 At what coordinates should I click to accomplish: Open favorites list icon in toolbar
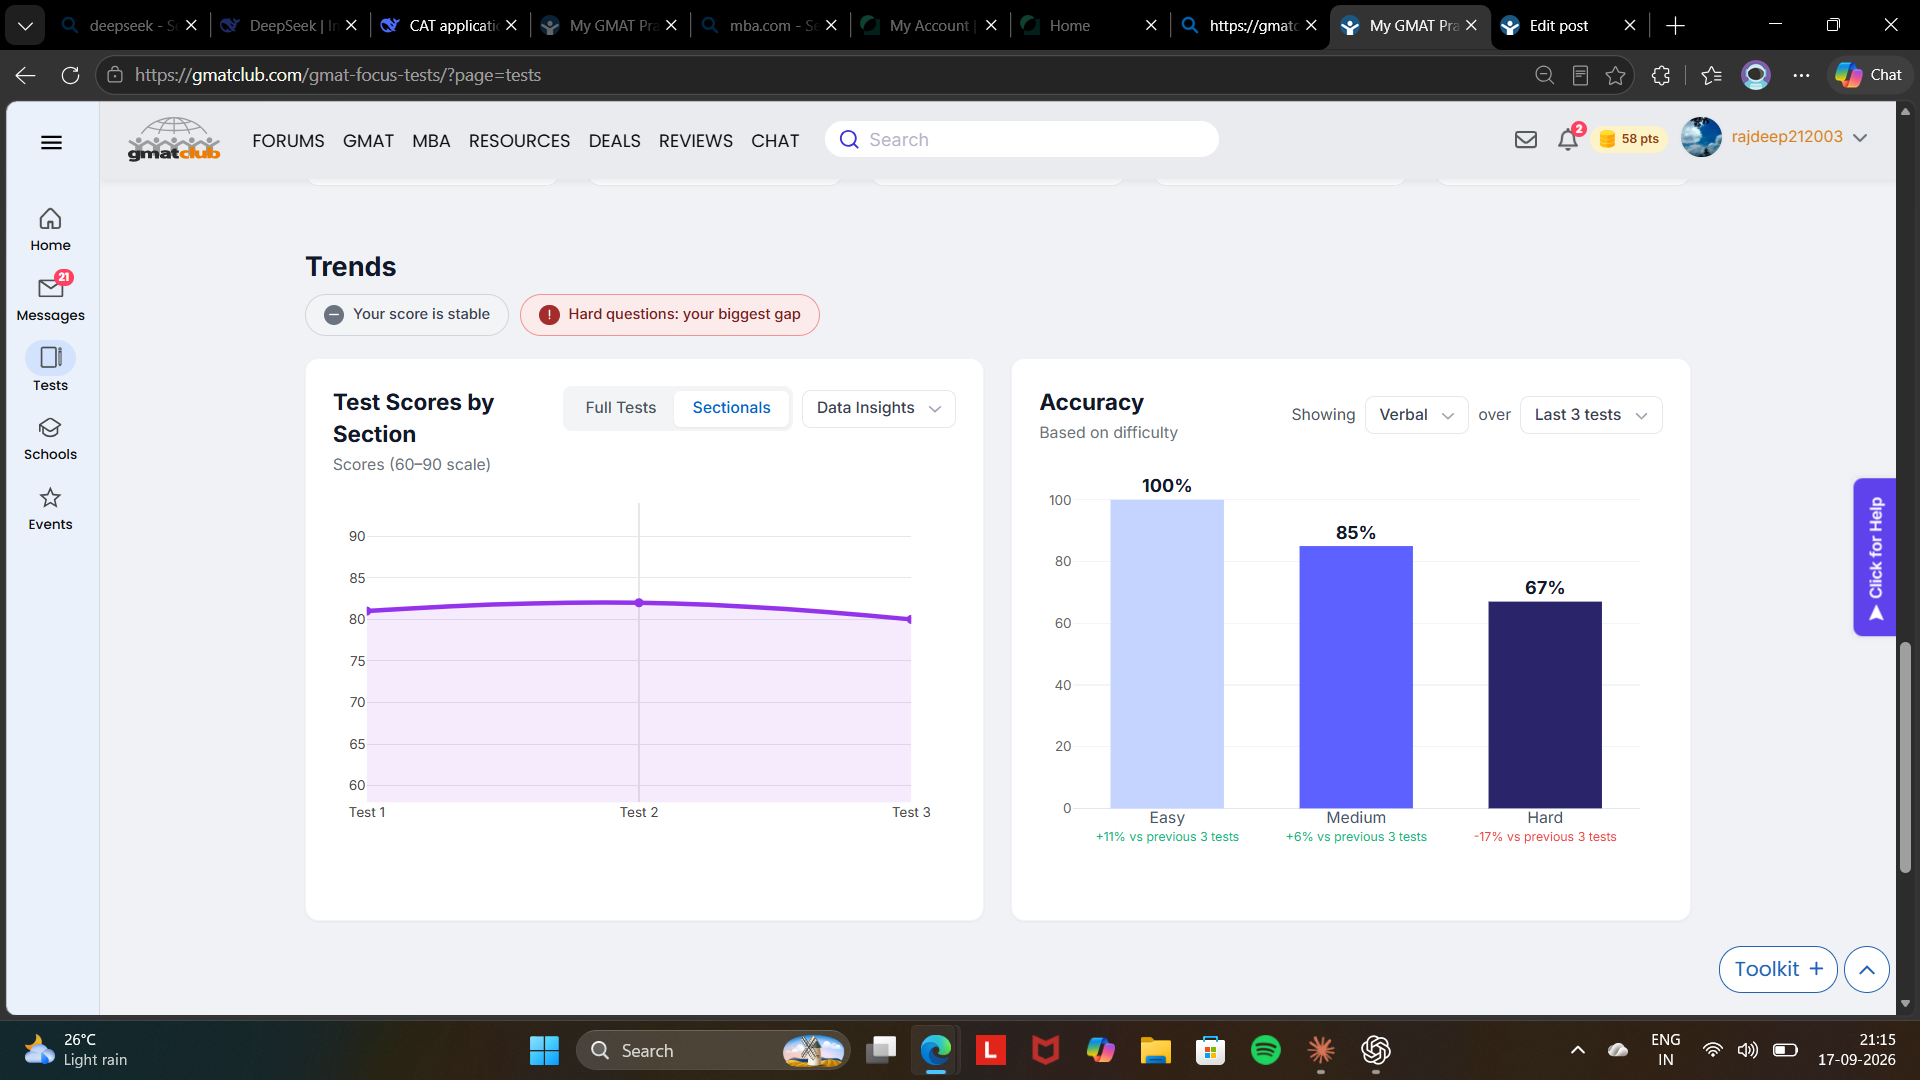pyautogui.click(x=1711, y=75)
